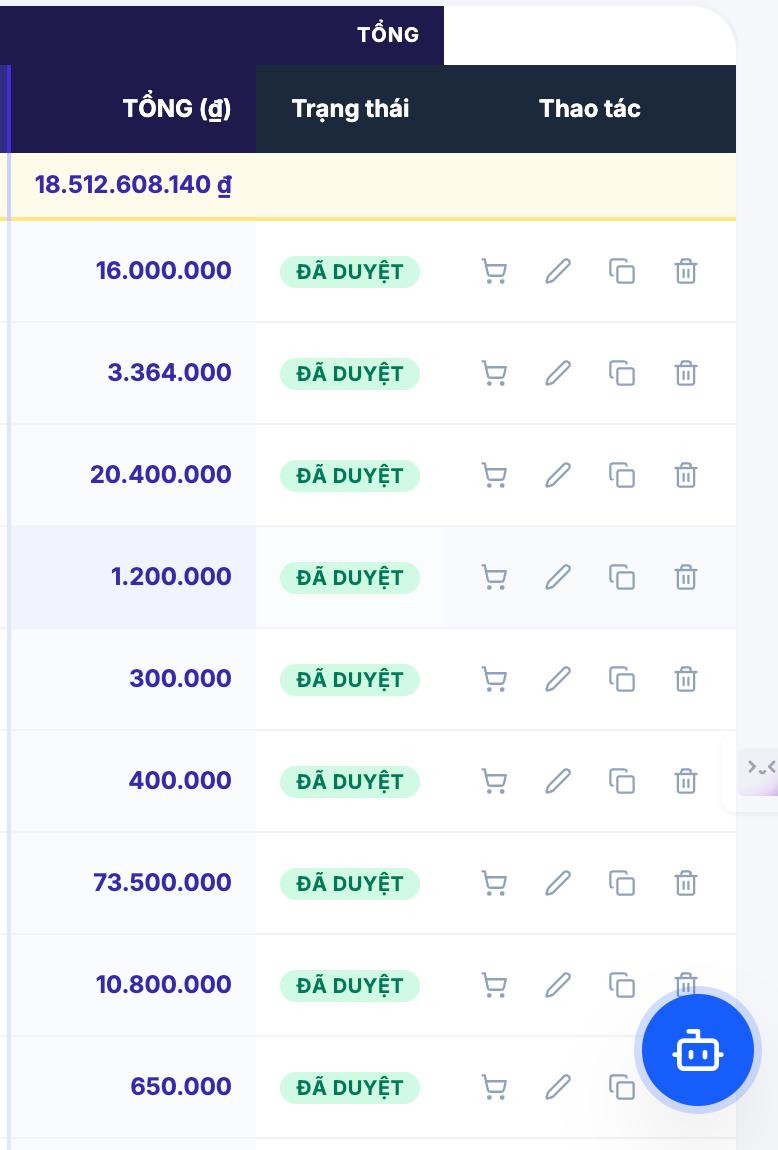Viewport: 778px width, 1150px height.
Task: Click the pencil edit icon in the 400.000 row
Action: click(x=558, y=781)
